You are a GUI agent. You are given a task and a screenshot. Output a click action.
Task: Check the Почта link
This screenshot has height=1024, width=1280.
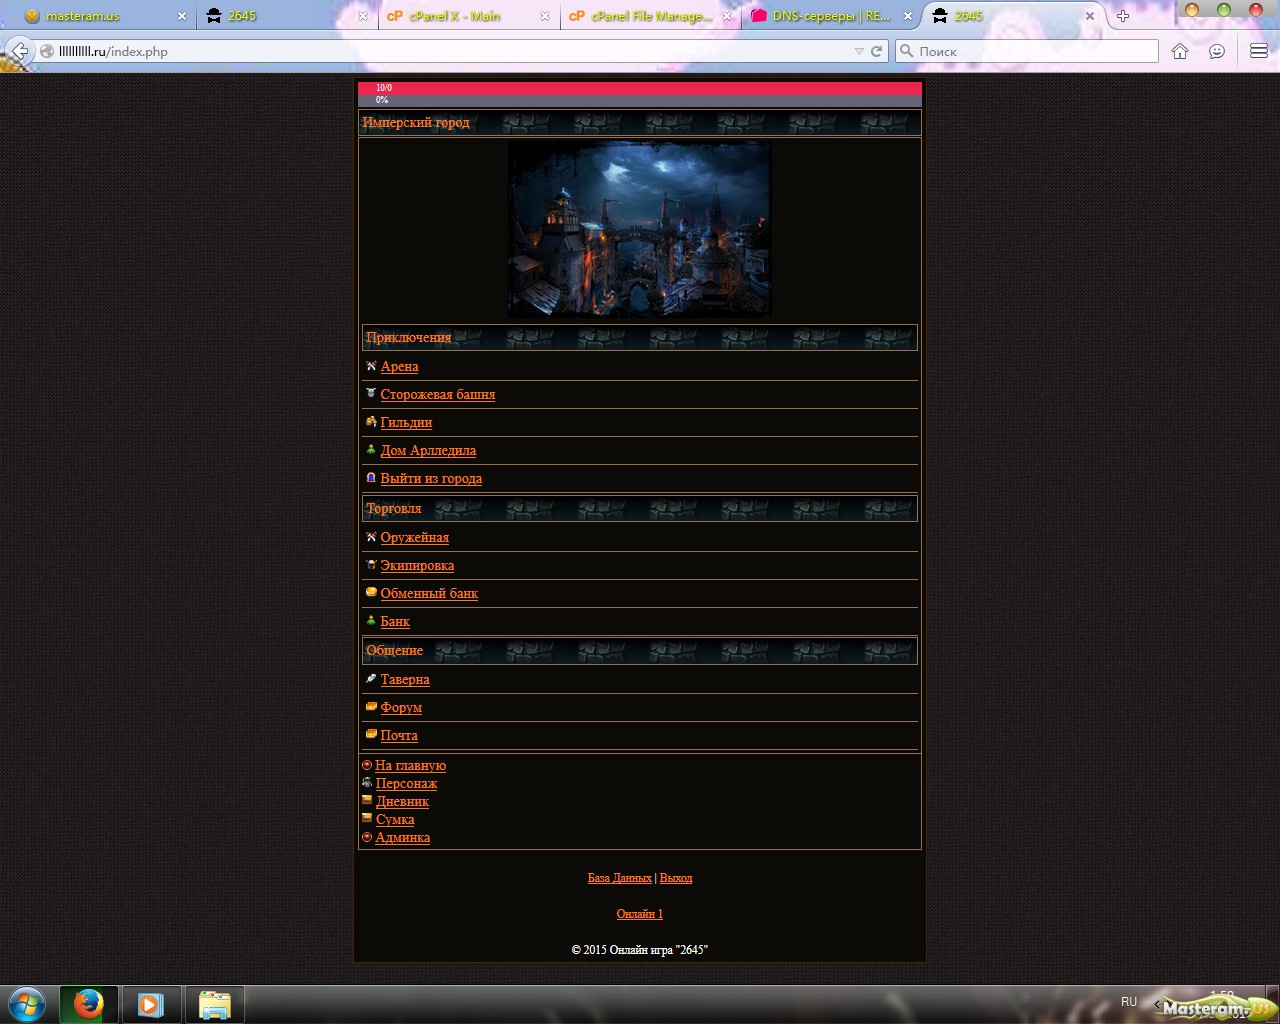(399, 736)
